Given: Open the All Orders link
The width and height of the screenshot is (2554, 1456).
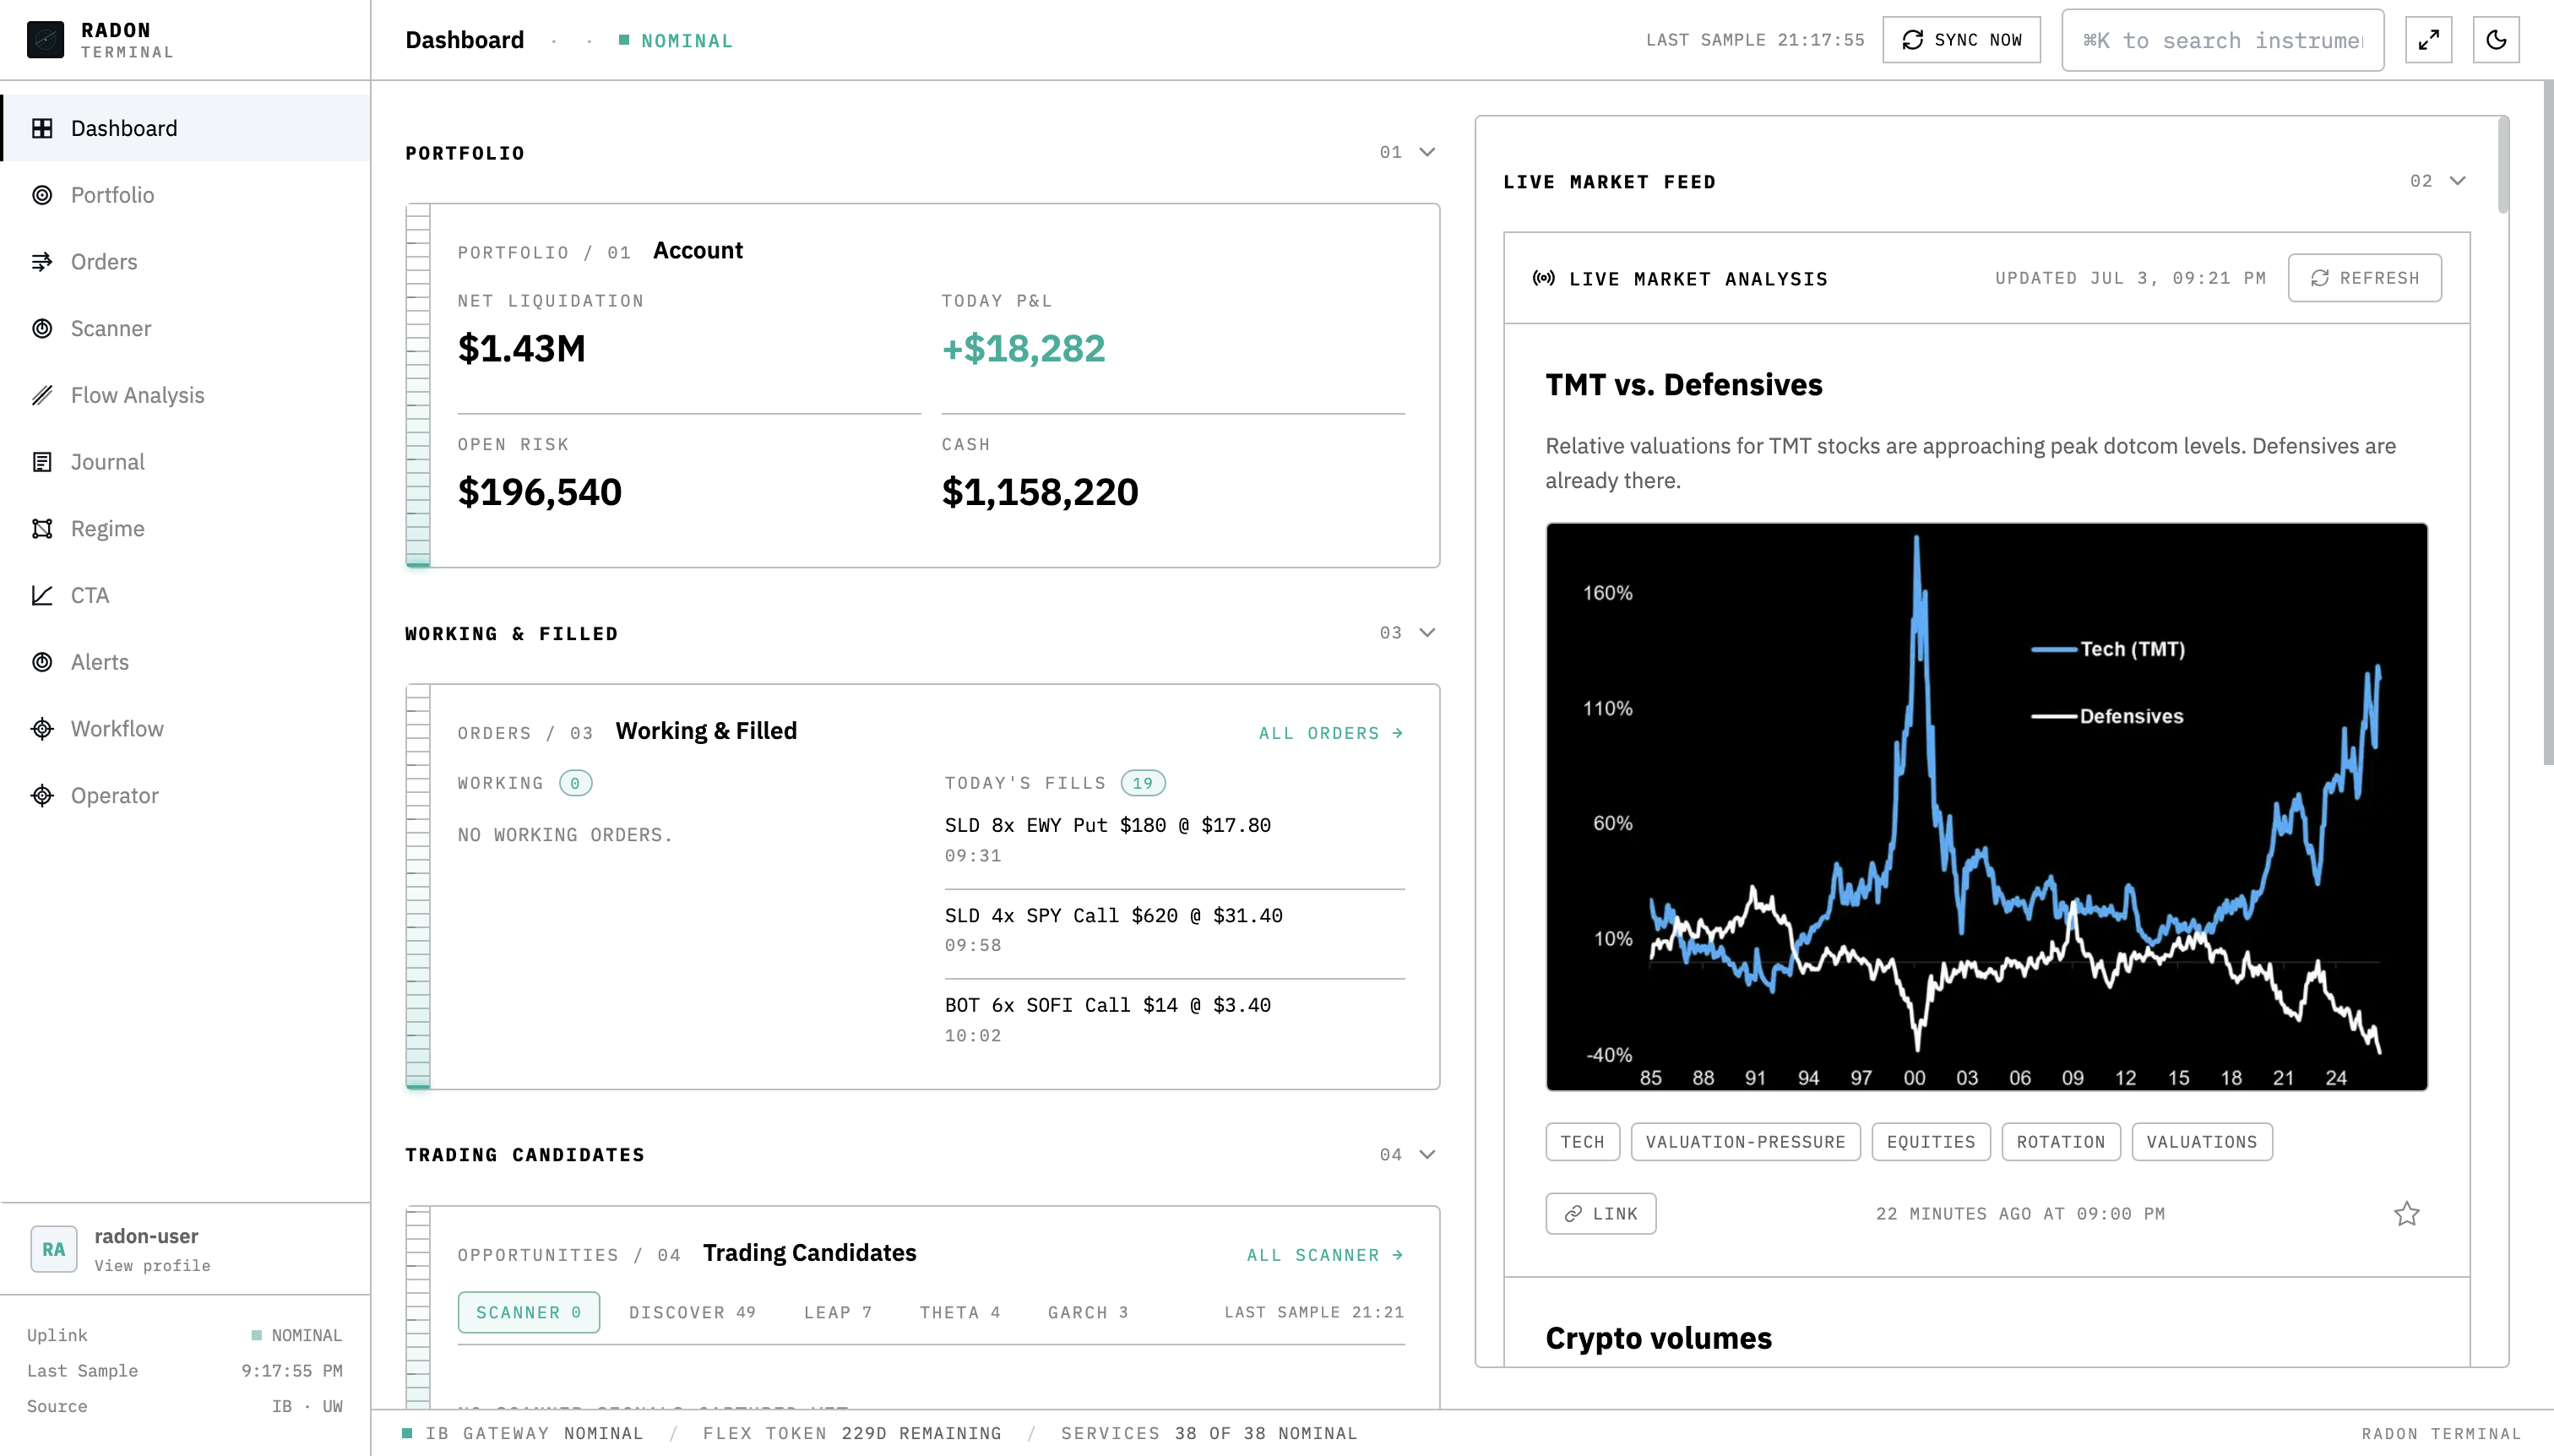Looking at the screenshot, I should 1331,733.
